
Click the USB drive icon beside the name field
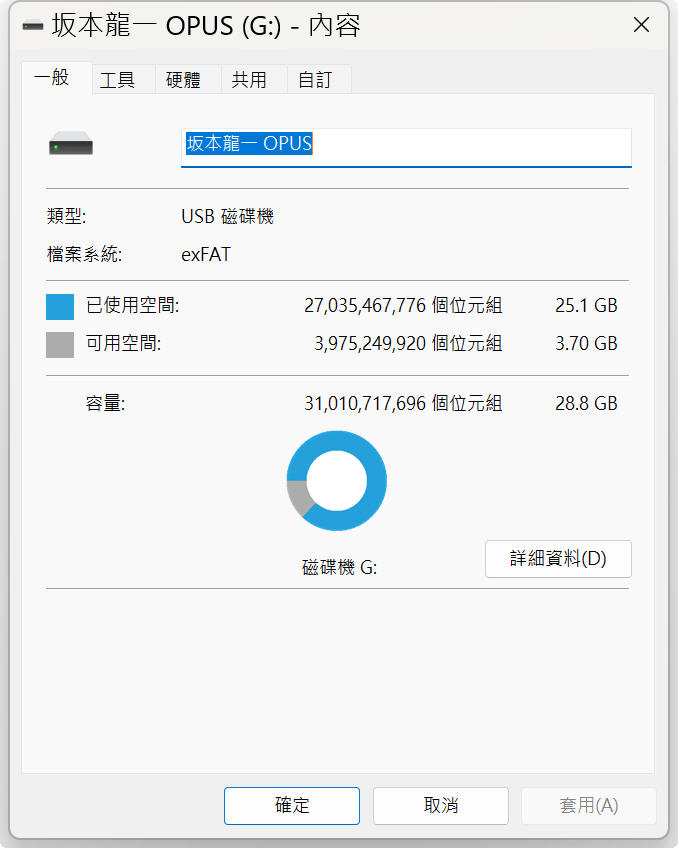point(71,143)
